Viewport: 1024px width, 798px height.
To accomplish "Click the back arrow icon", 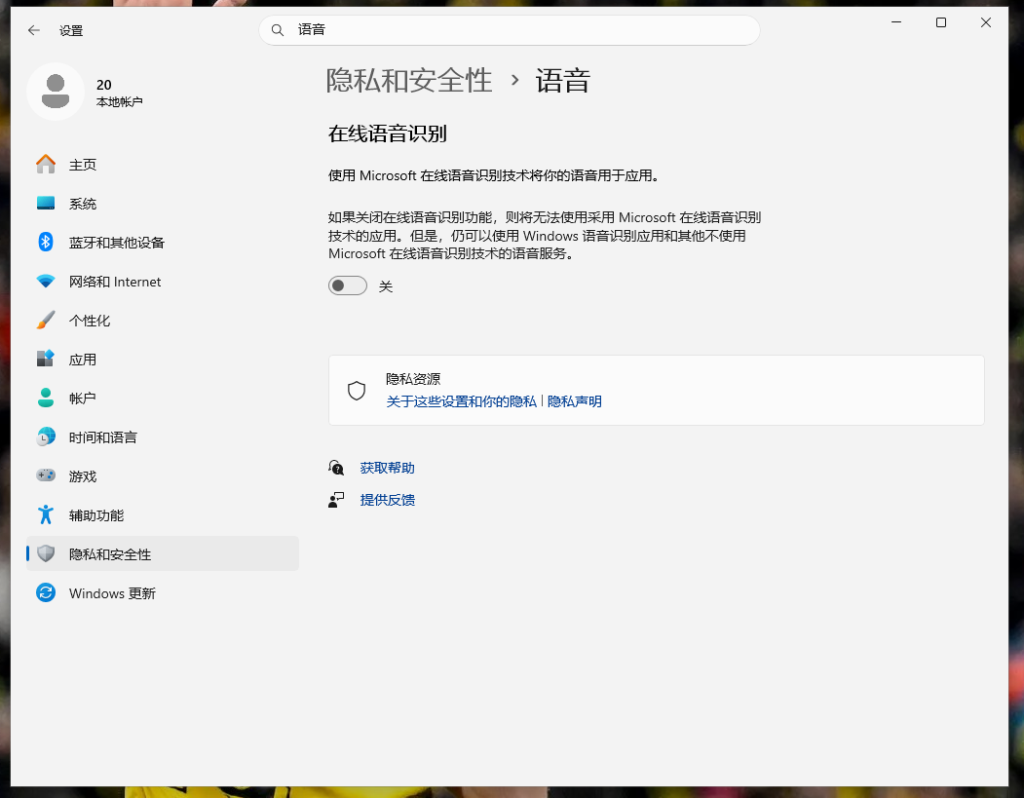I will tap(34, 30).
